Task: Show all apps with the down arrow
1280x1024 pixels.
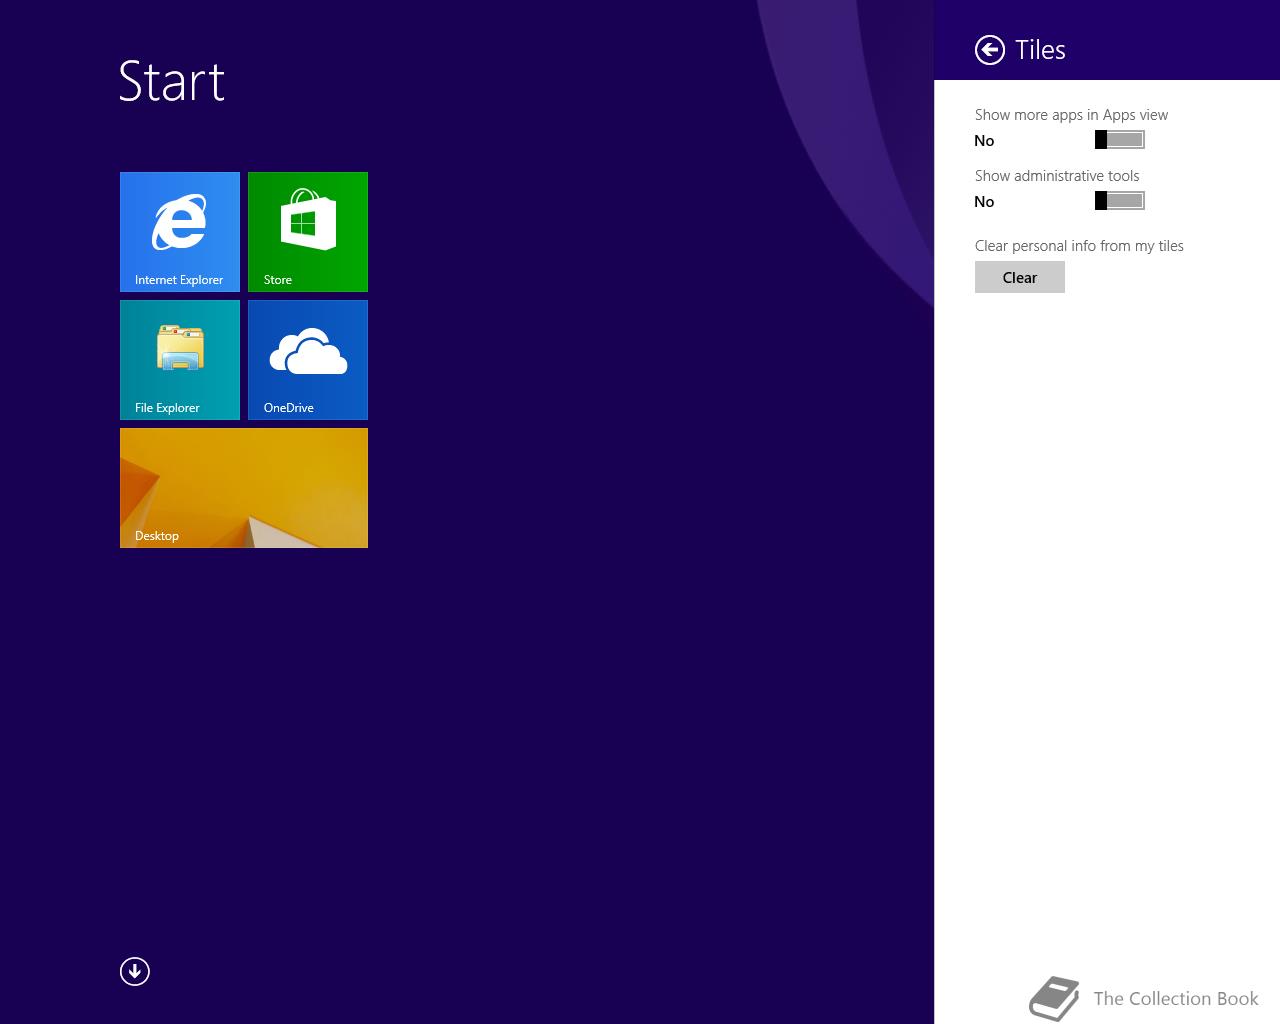Action: click(x=135, y=971)
